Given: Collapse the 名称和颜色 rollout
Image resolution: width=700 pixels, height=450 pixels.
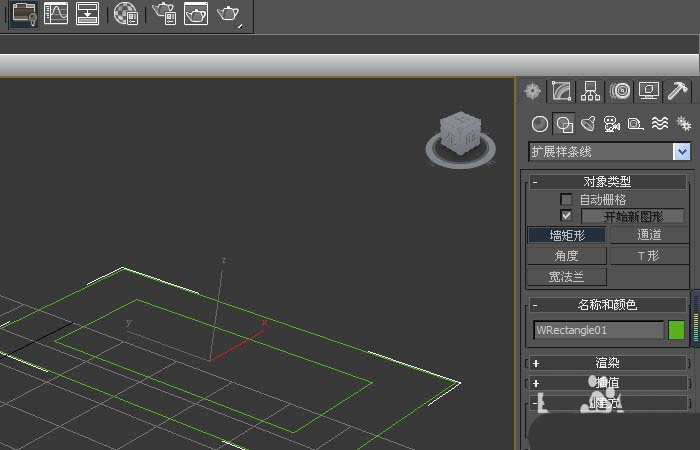Looking at the screenshot, I should (608, 305).
